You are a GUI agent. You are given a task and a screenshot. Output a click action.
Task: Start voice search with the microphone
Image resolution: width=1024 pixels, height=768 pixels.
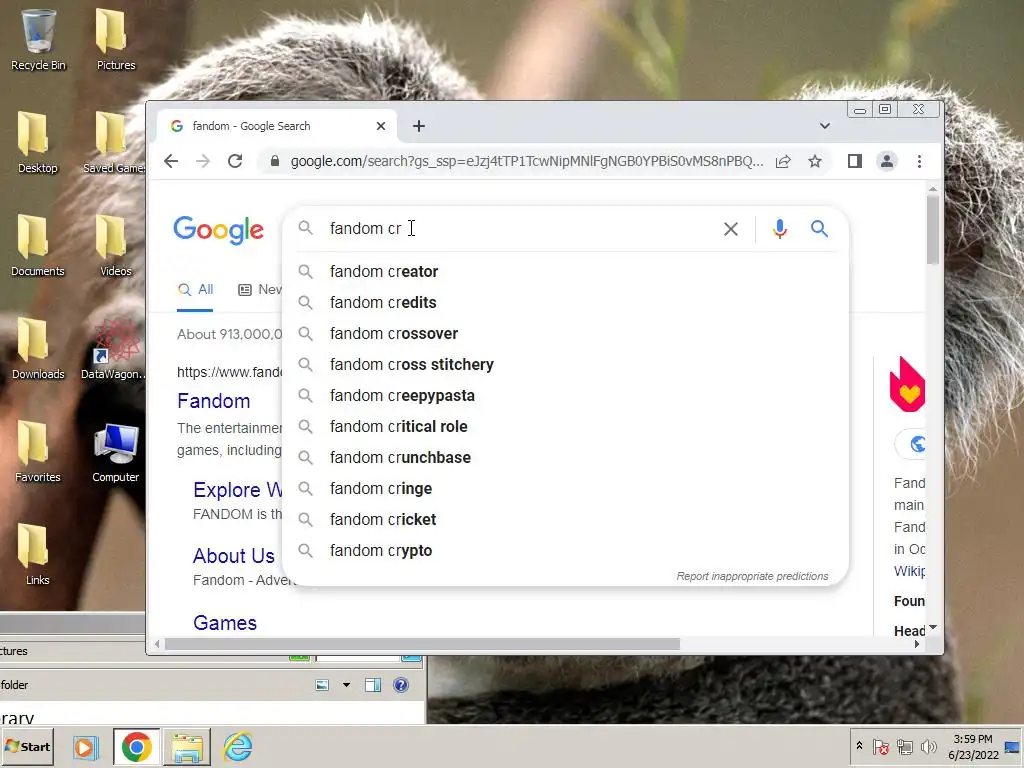point(780,229)
